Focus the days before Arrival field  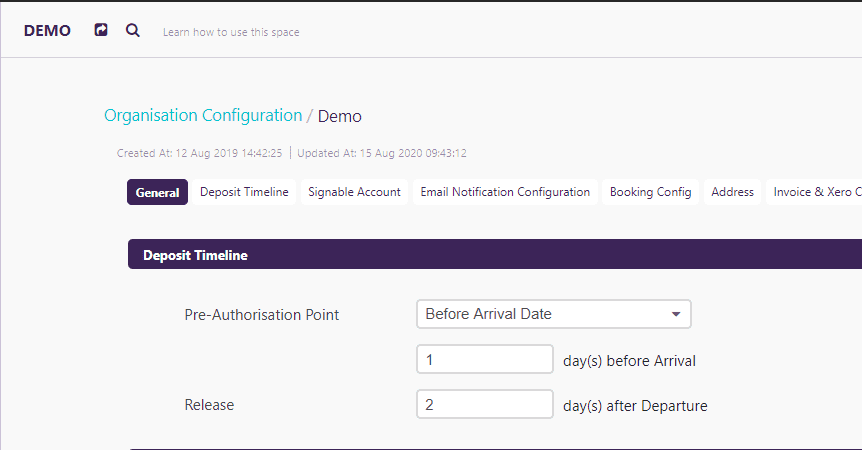[x=485, y=359]
